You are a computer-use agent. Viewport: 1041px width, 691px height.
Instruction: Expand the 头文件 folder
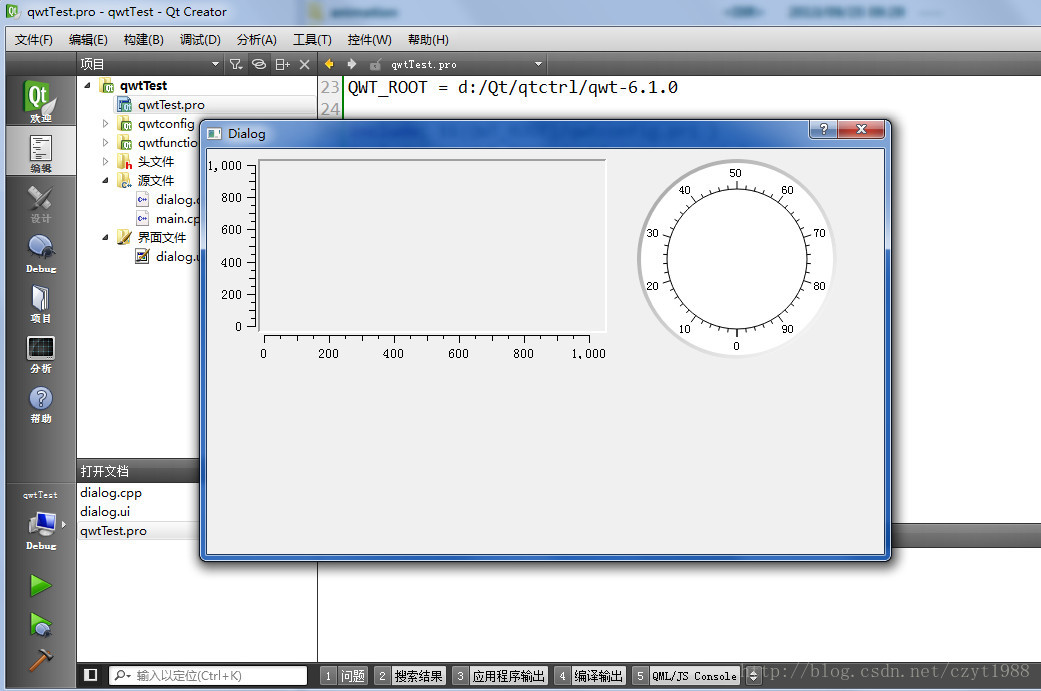point(106,161)
